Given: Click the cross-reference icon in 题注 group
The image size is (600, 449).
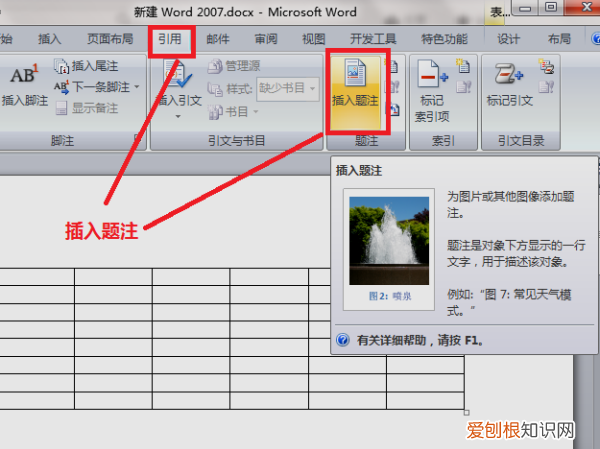Looking at the screenshot, I should (394, 110).
